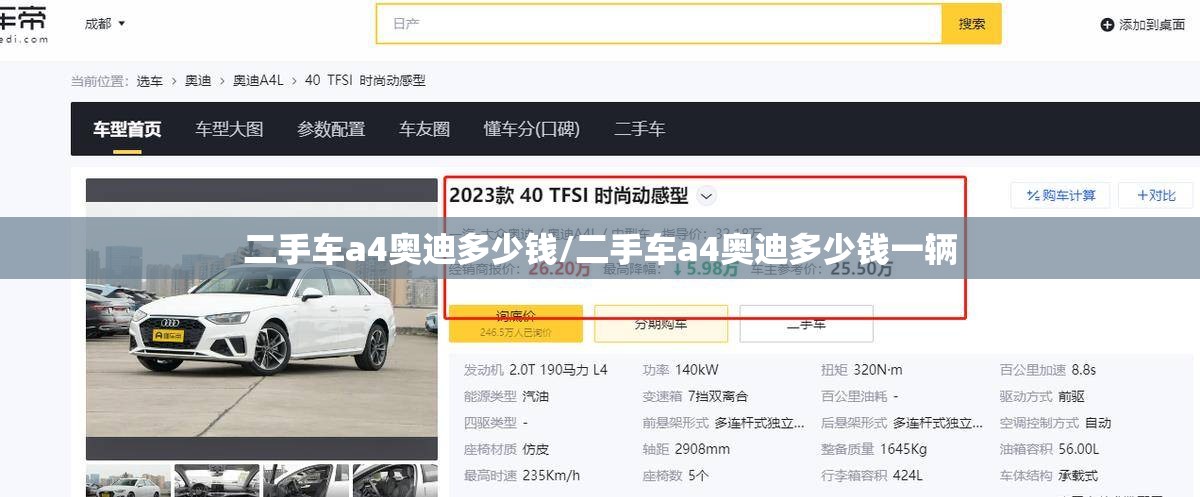Click the white 二手车 button below price
1200x497 pixels.
(x=806, y=323)
